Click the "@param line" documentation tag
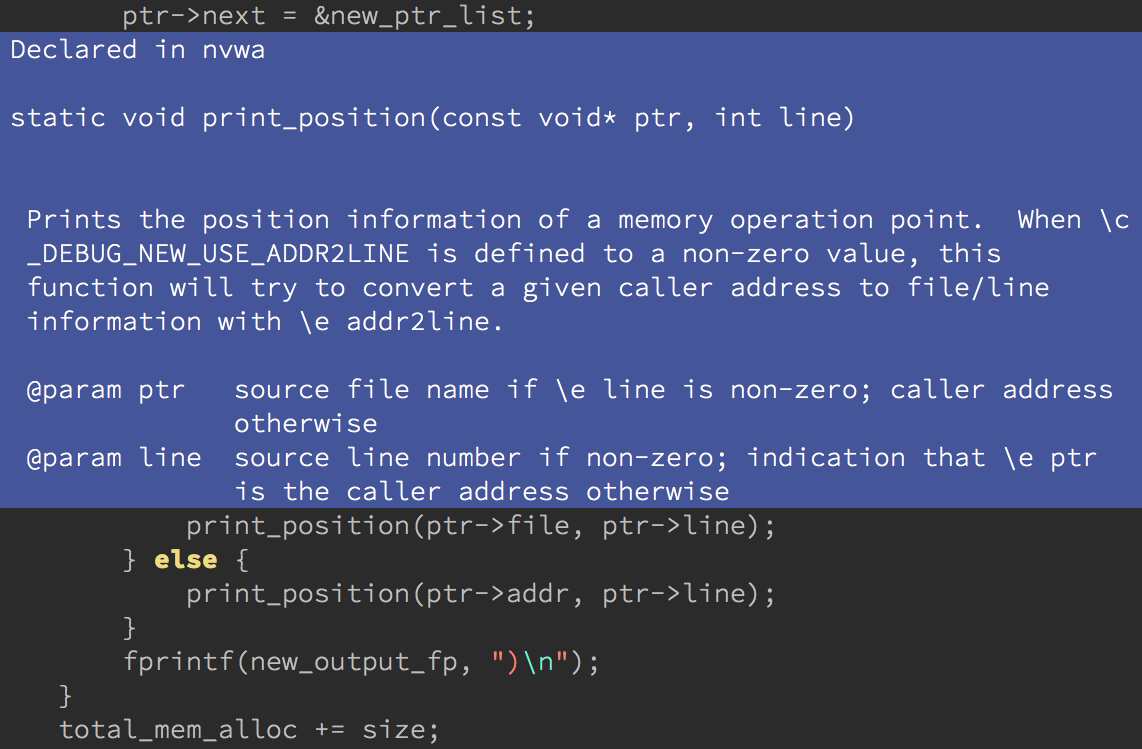The image size is (1142, 749). point(114,458)
